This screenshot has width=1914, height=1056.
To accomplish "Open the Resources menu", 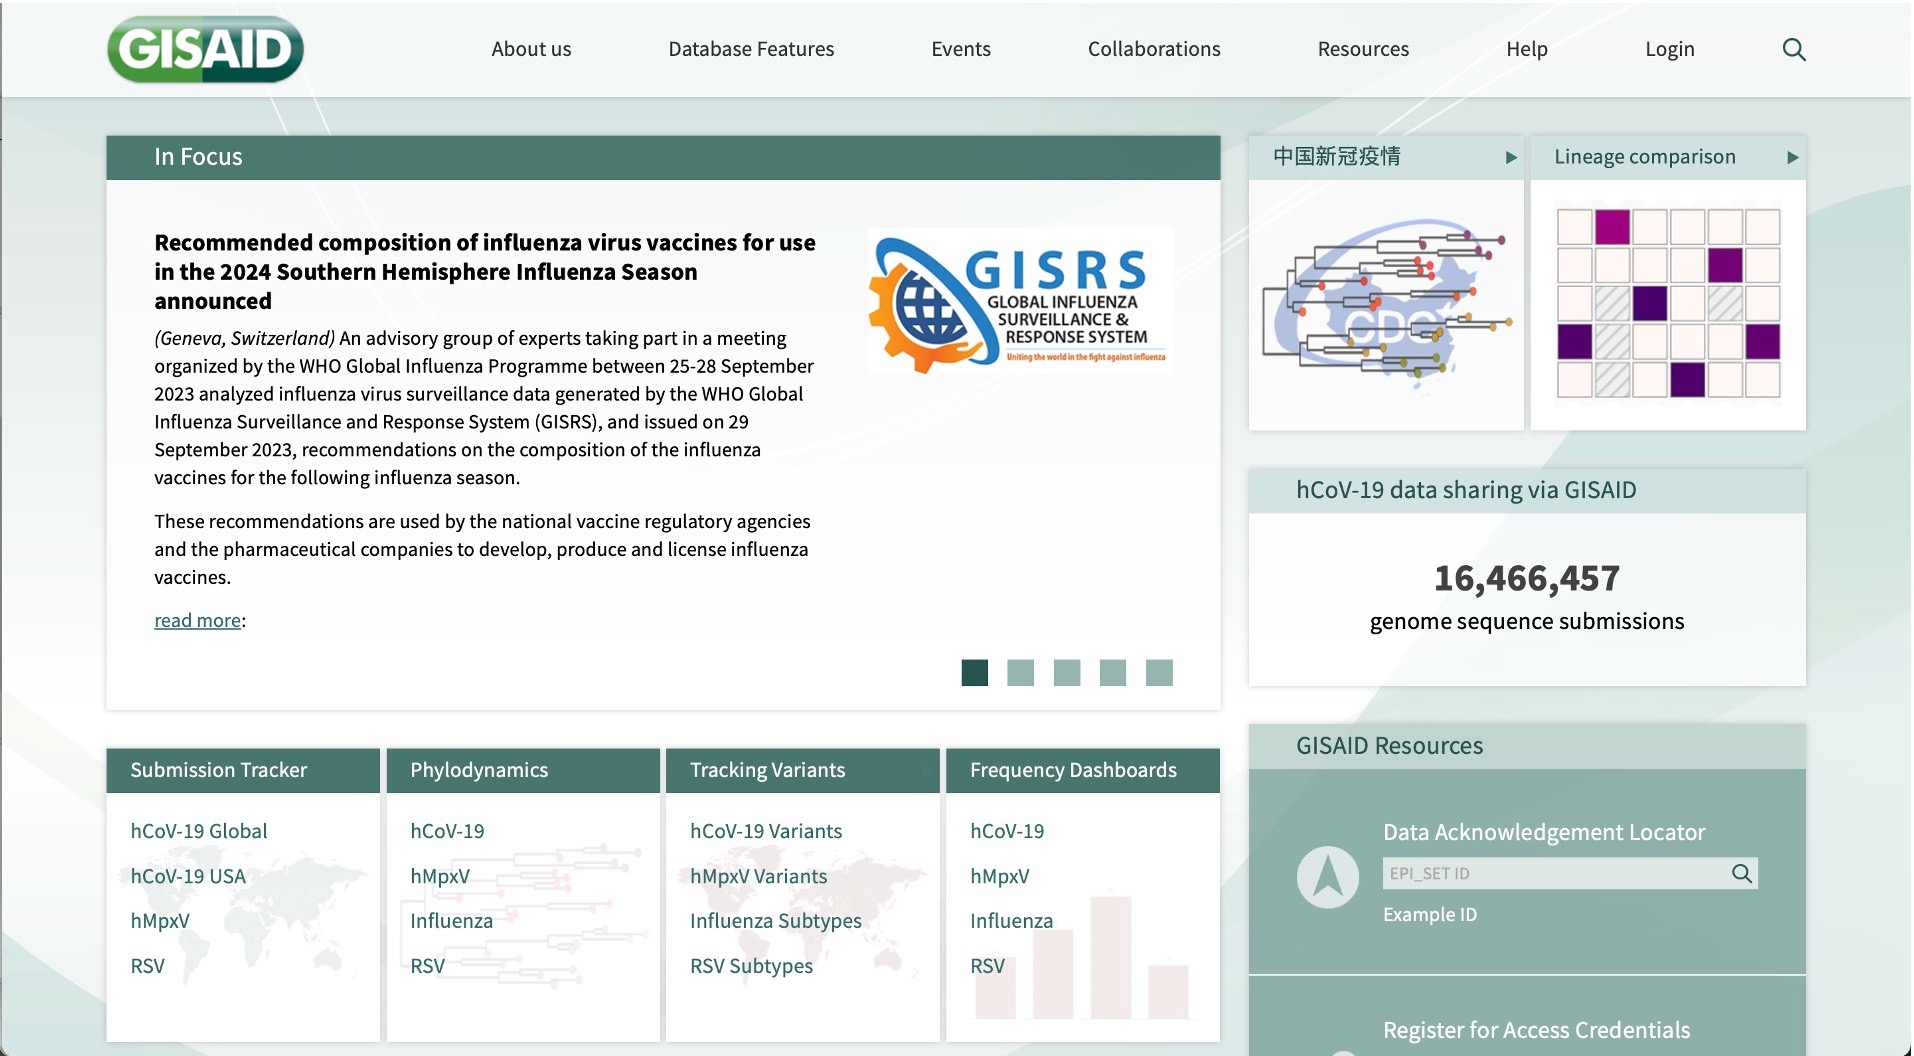I will 1363,49.
